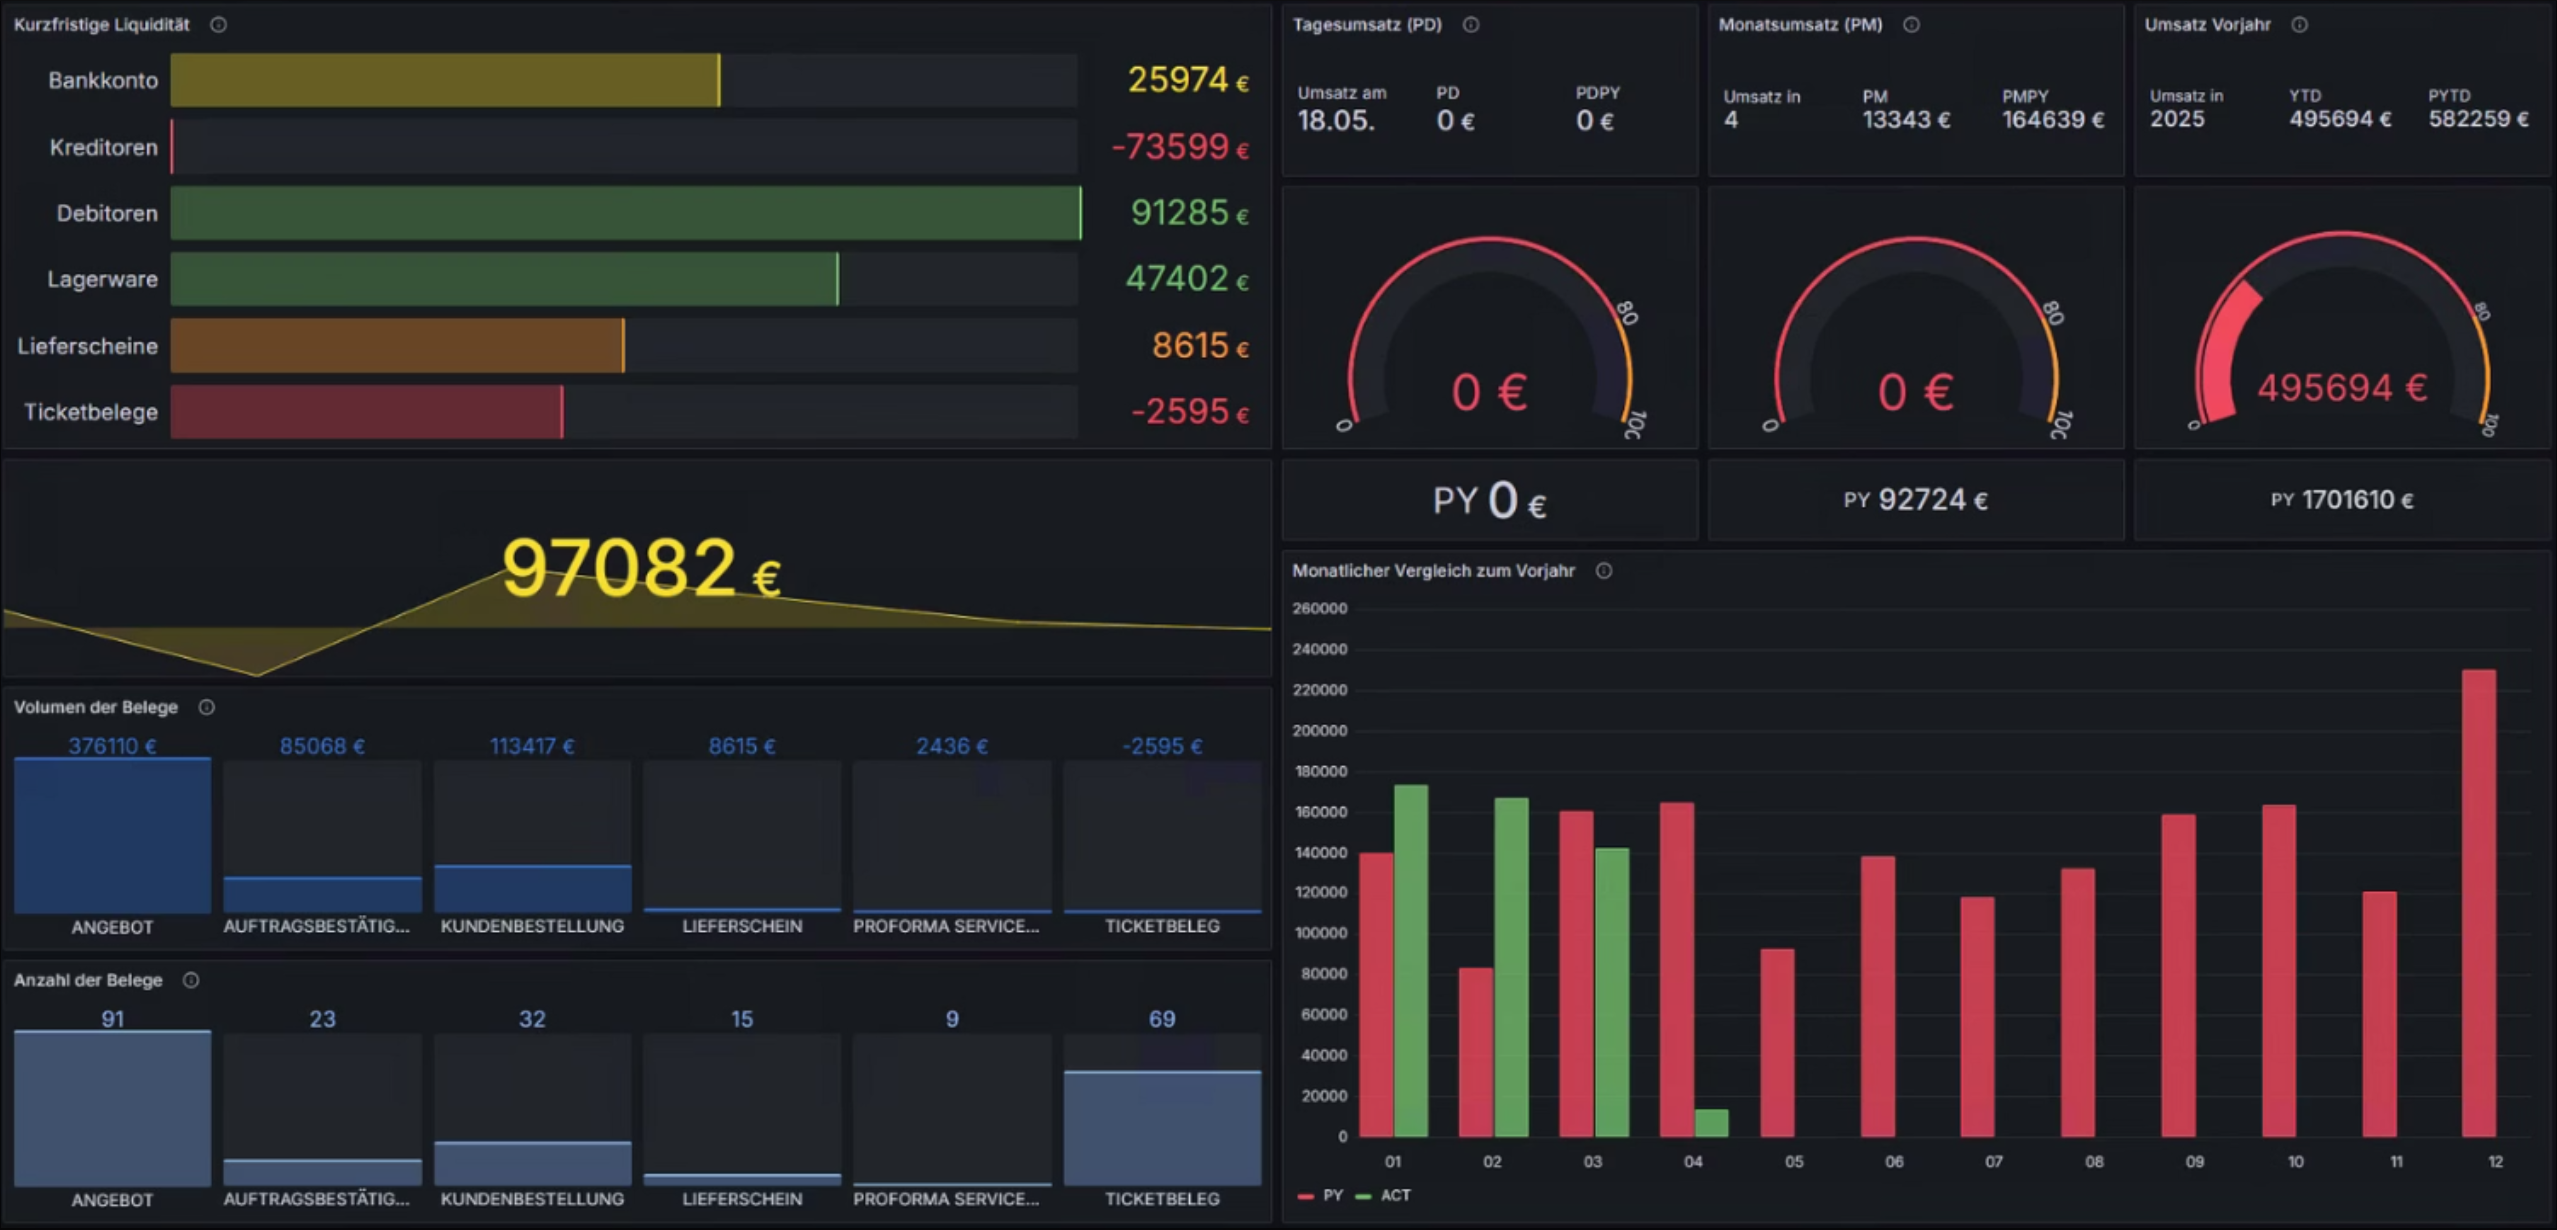Click info icon next to Volumen der Belege

[x=207, y=707]
